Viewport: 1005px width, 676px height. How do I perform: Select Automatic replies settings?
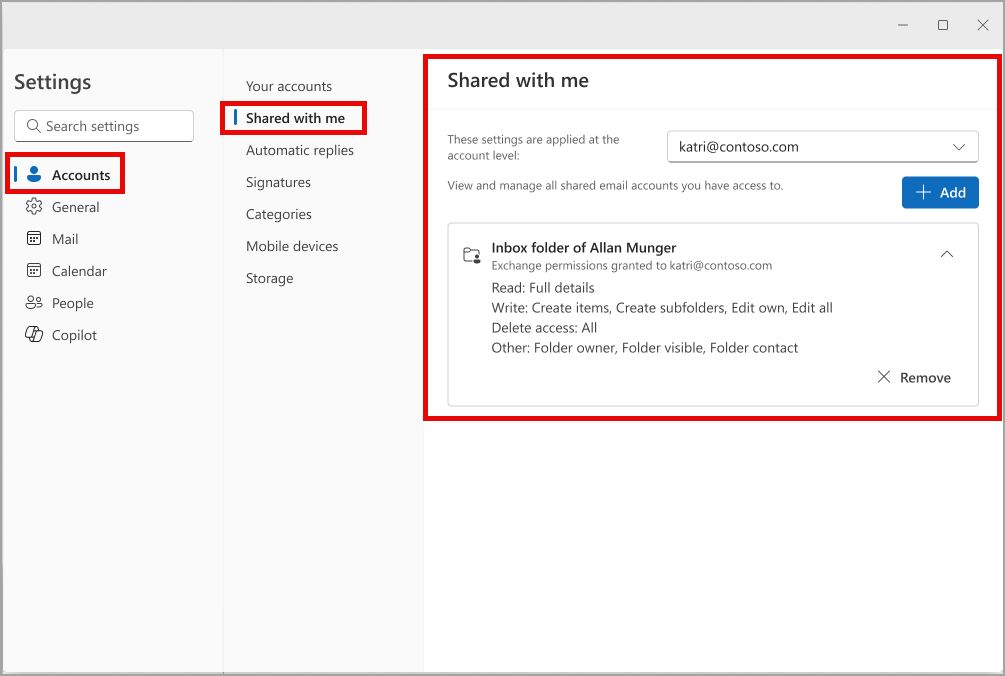coord(299,150)
